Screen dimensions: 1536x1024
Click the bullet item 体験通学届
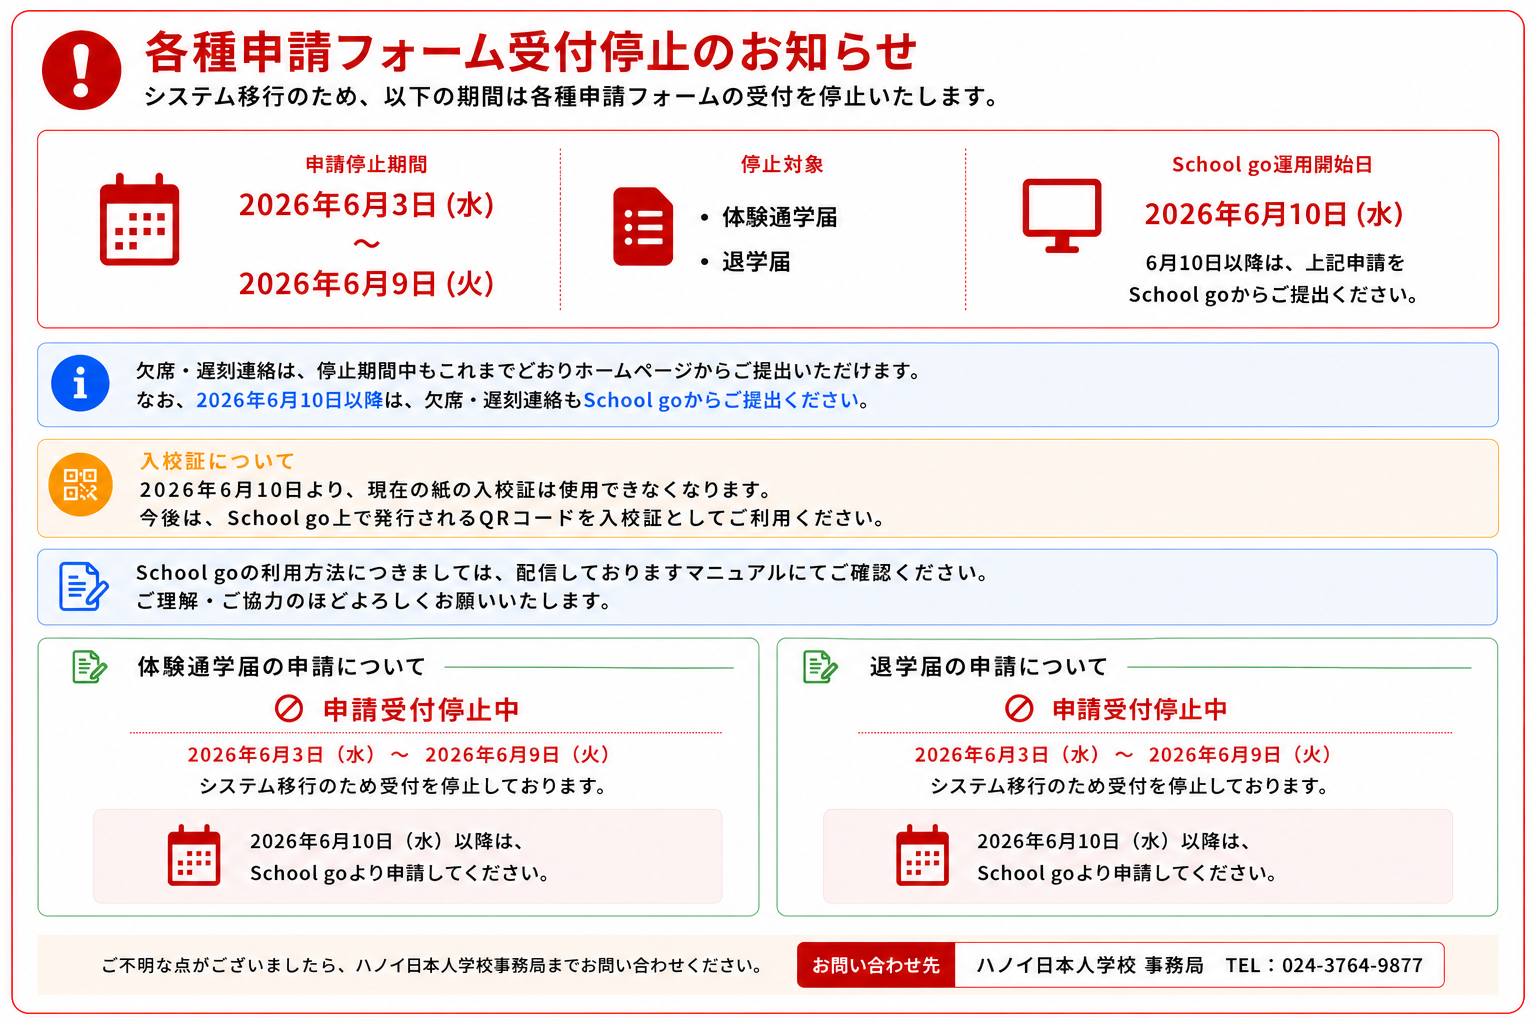coord(780,217)
